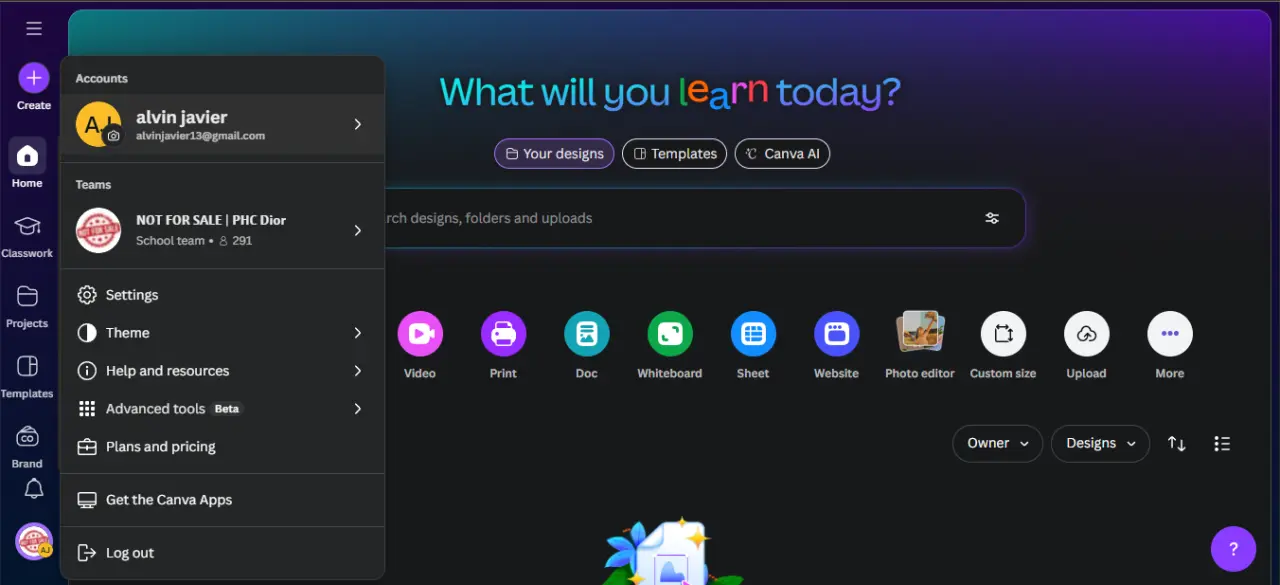Expand the alvin javier account chevron
This screenshot has width=1280, height=585.
coord(358,124)
